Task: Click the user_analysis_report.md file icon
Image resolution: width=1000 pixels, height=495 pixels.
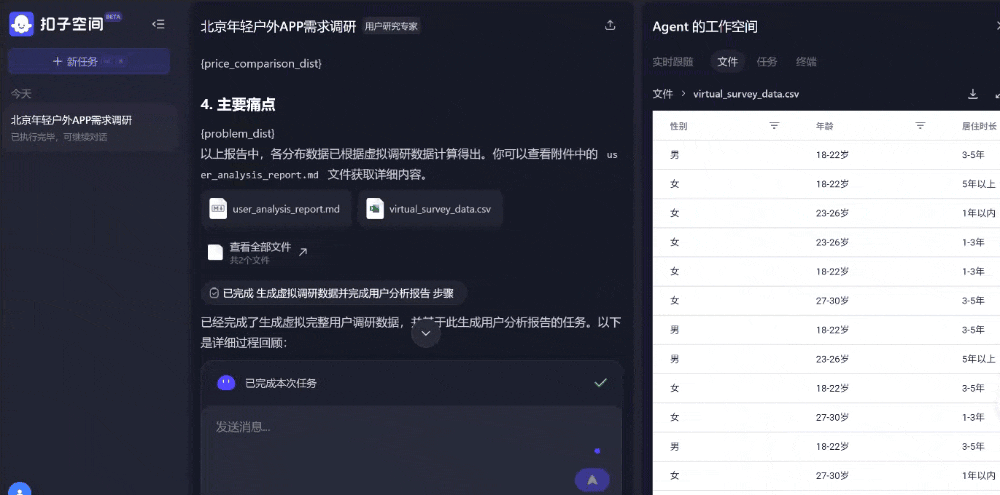Action: (218, 209)
